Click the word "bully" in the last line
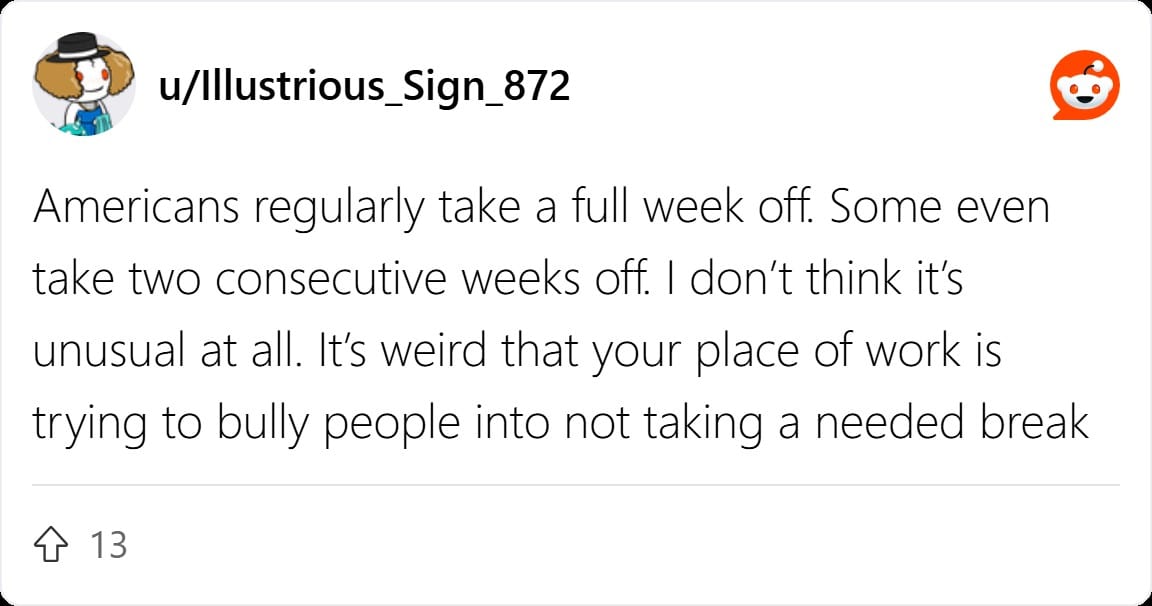 click(x=262, y=423)
